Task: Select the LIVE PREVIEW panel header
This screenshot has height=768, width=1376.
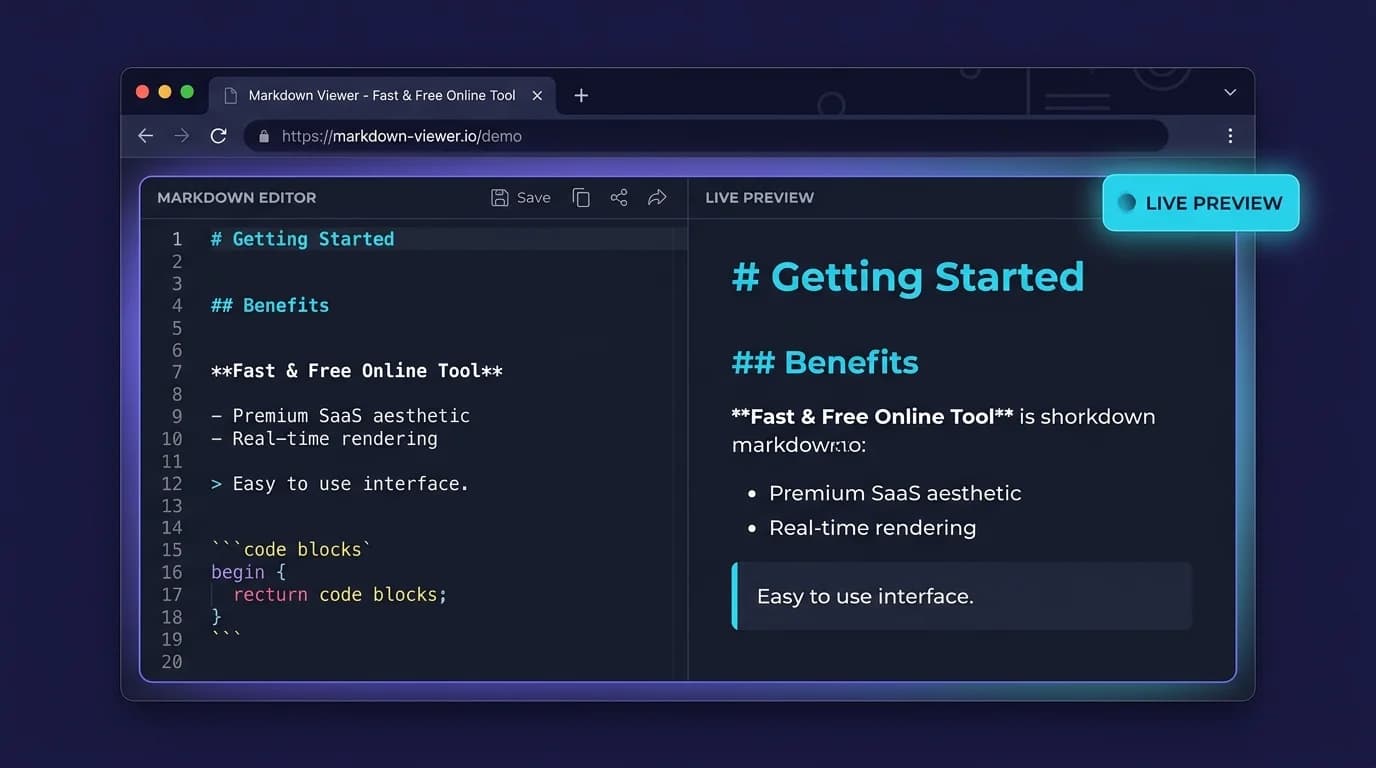Action: [759, 197]
